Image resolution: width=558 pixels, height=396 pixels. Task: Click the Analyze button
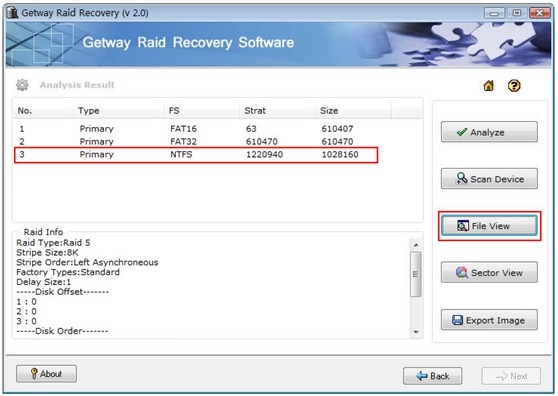pyautogui.click(x=489, y=132)
